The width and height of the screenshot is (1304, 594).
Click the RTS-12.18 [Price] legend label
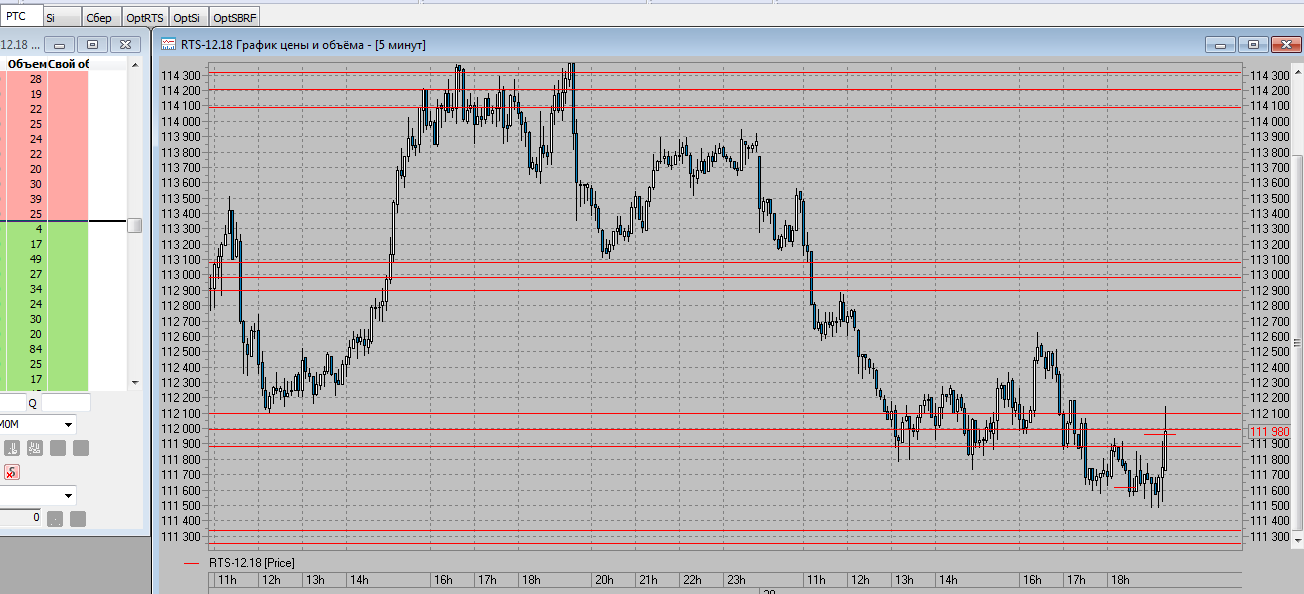click(251, 563)
